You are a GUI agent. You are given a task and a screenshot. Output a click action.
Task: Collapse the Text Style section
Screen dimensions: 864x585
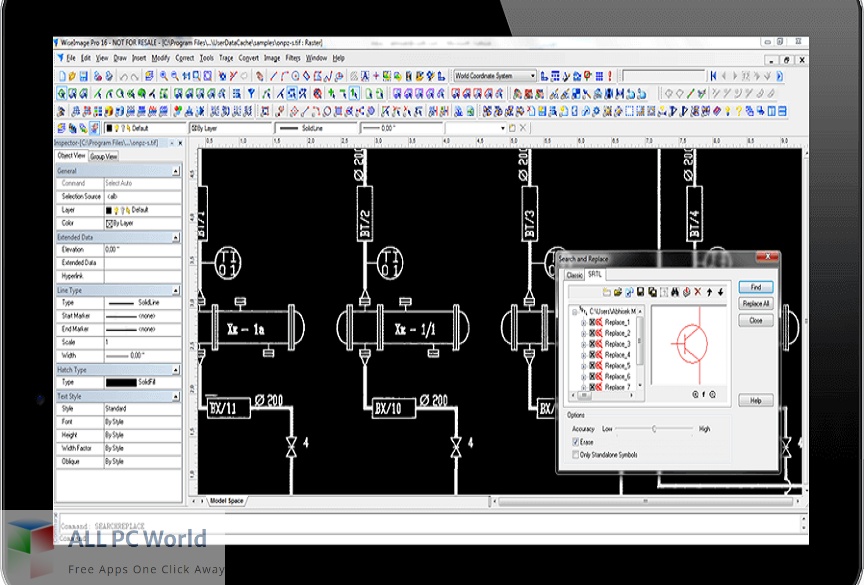(x=176, y=397)
